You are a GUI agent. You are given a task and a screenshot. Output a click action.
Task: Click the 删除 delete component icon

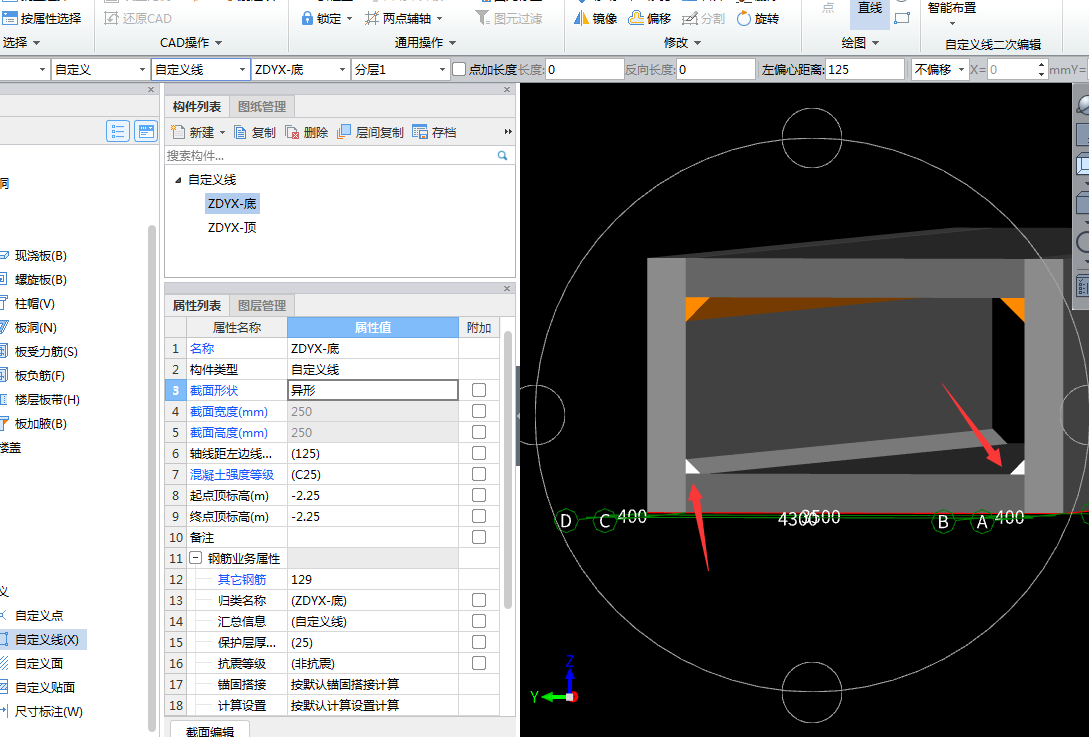292,132
